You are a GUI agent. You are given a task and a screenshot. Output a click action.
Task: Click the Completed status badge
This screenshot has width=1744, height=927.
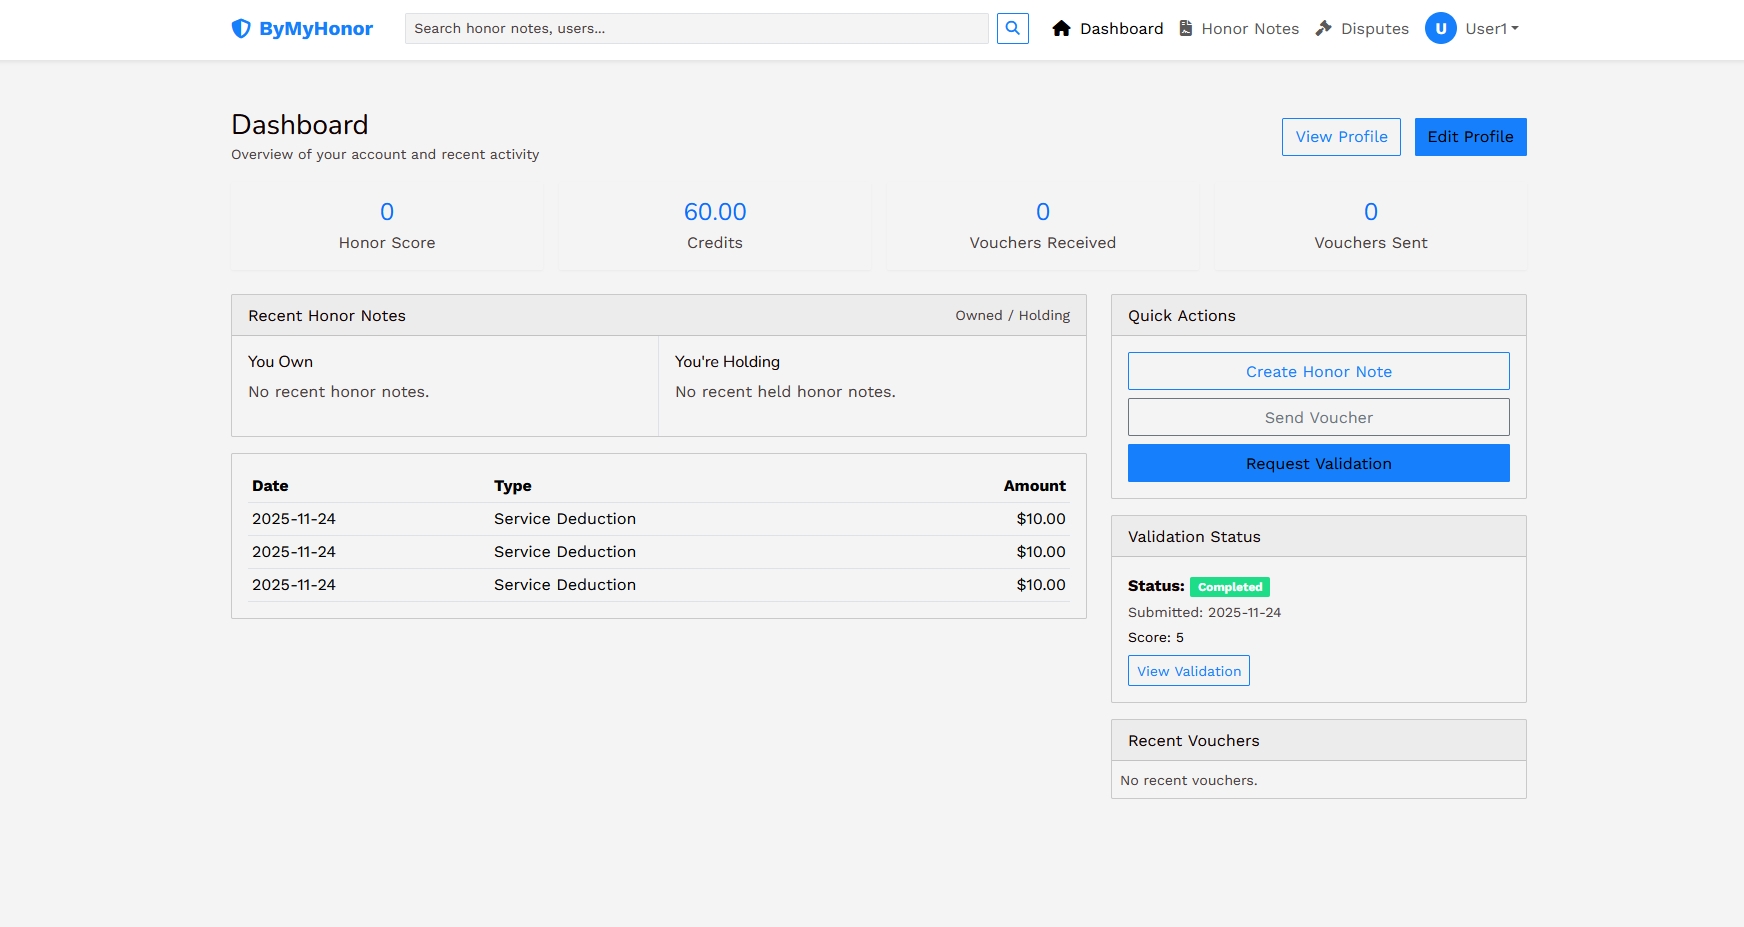coord(1229,587)
